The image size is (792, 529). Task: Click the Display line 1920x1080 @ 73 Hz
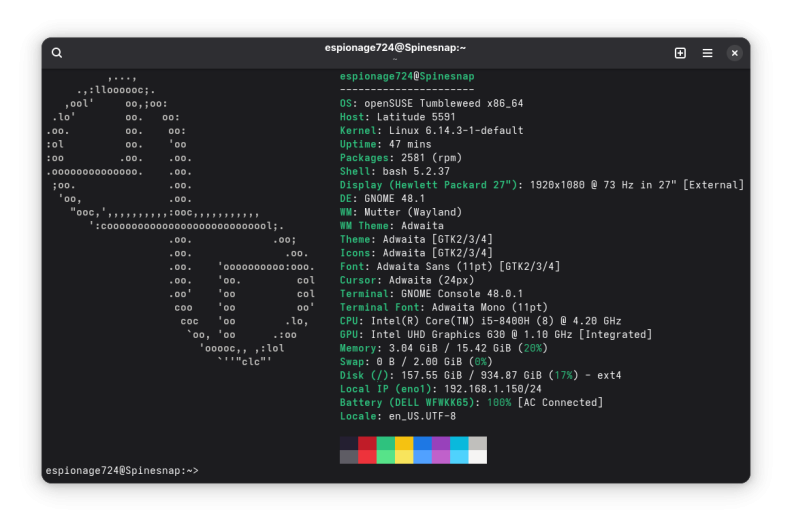pos(542,185)
